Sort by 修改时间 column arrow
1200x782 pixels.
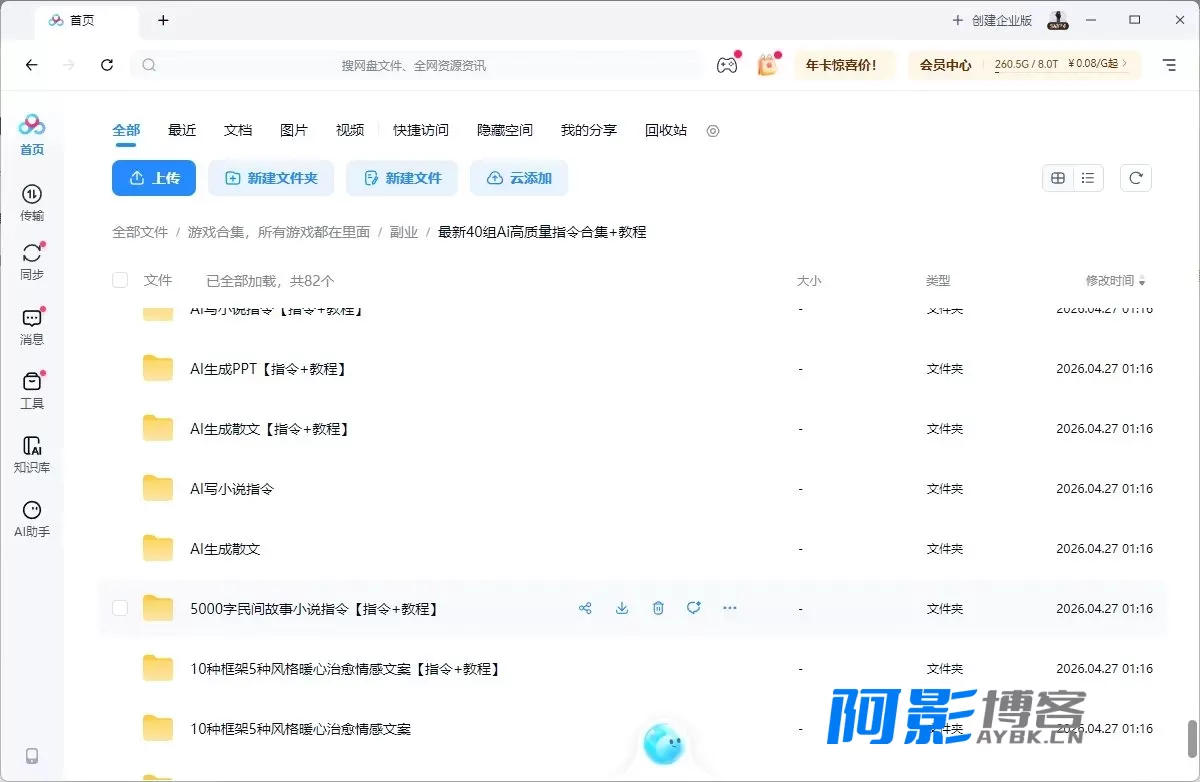pyautogui.click(x=1142, y=282)
